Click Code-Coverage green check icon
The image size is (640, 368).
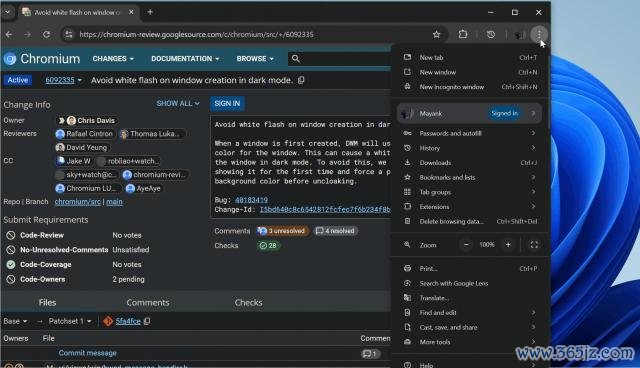click(x=11, y=265)
